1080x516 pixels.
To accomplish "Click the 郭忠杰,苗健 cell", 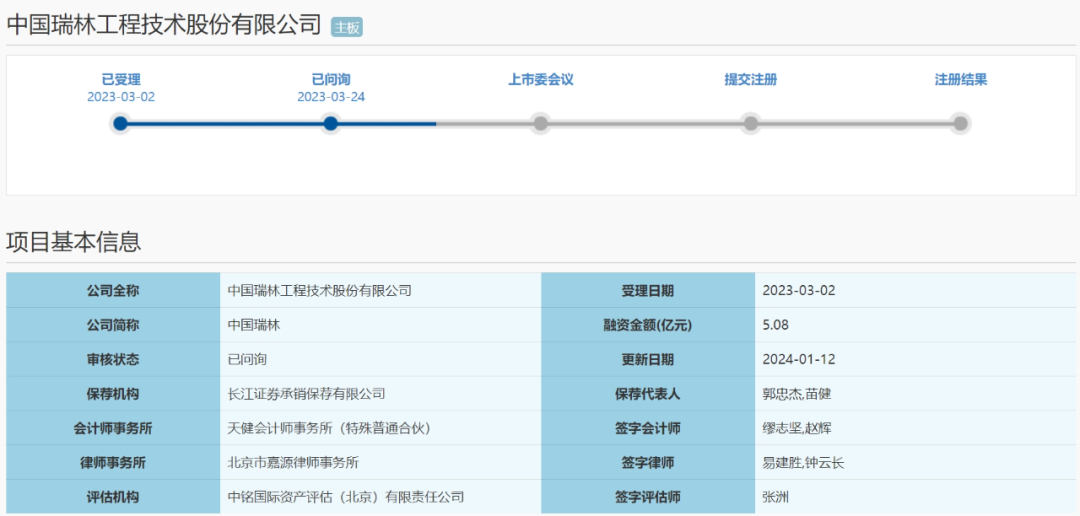I will (x=915, y=394).
